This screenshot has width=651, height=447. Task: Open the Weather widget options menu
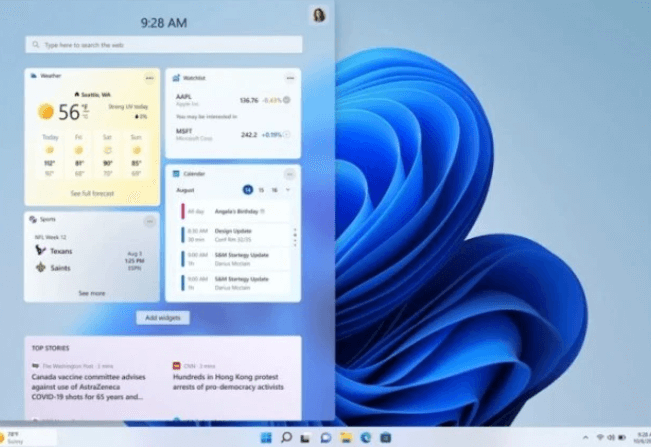click(149, 78)
